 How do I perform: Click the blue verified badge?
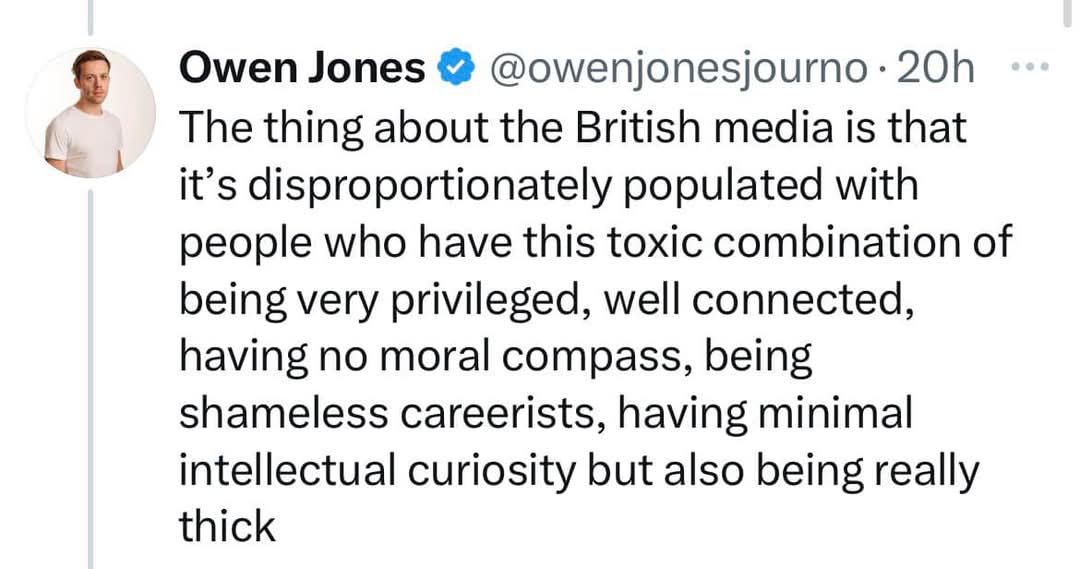point(454,69)
